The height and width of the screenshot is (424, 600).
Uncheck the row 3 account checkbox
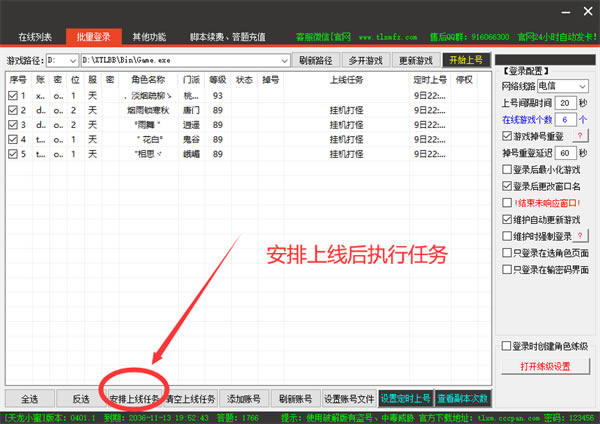pyautogui.click(x=12, y=125)
